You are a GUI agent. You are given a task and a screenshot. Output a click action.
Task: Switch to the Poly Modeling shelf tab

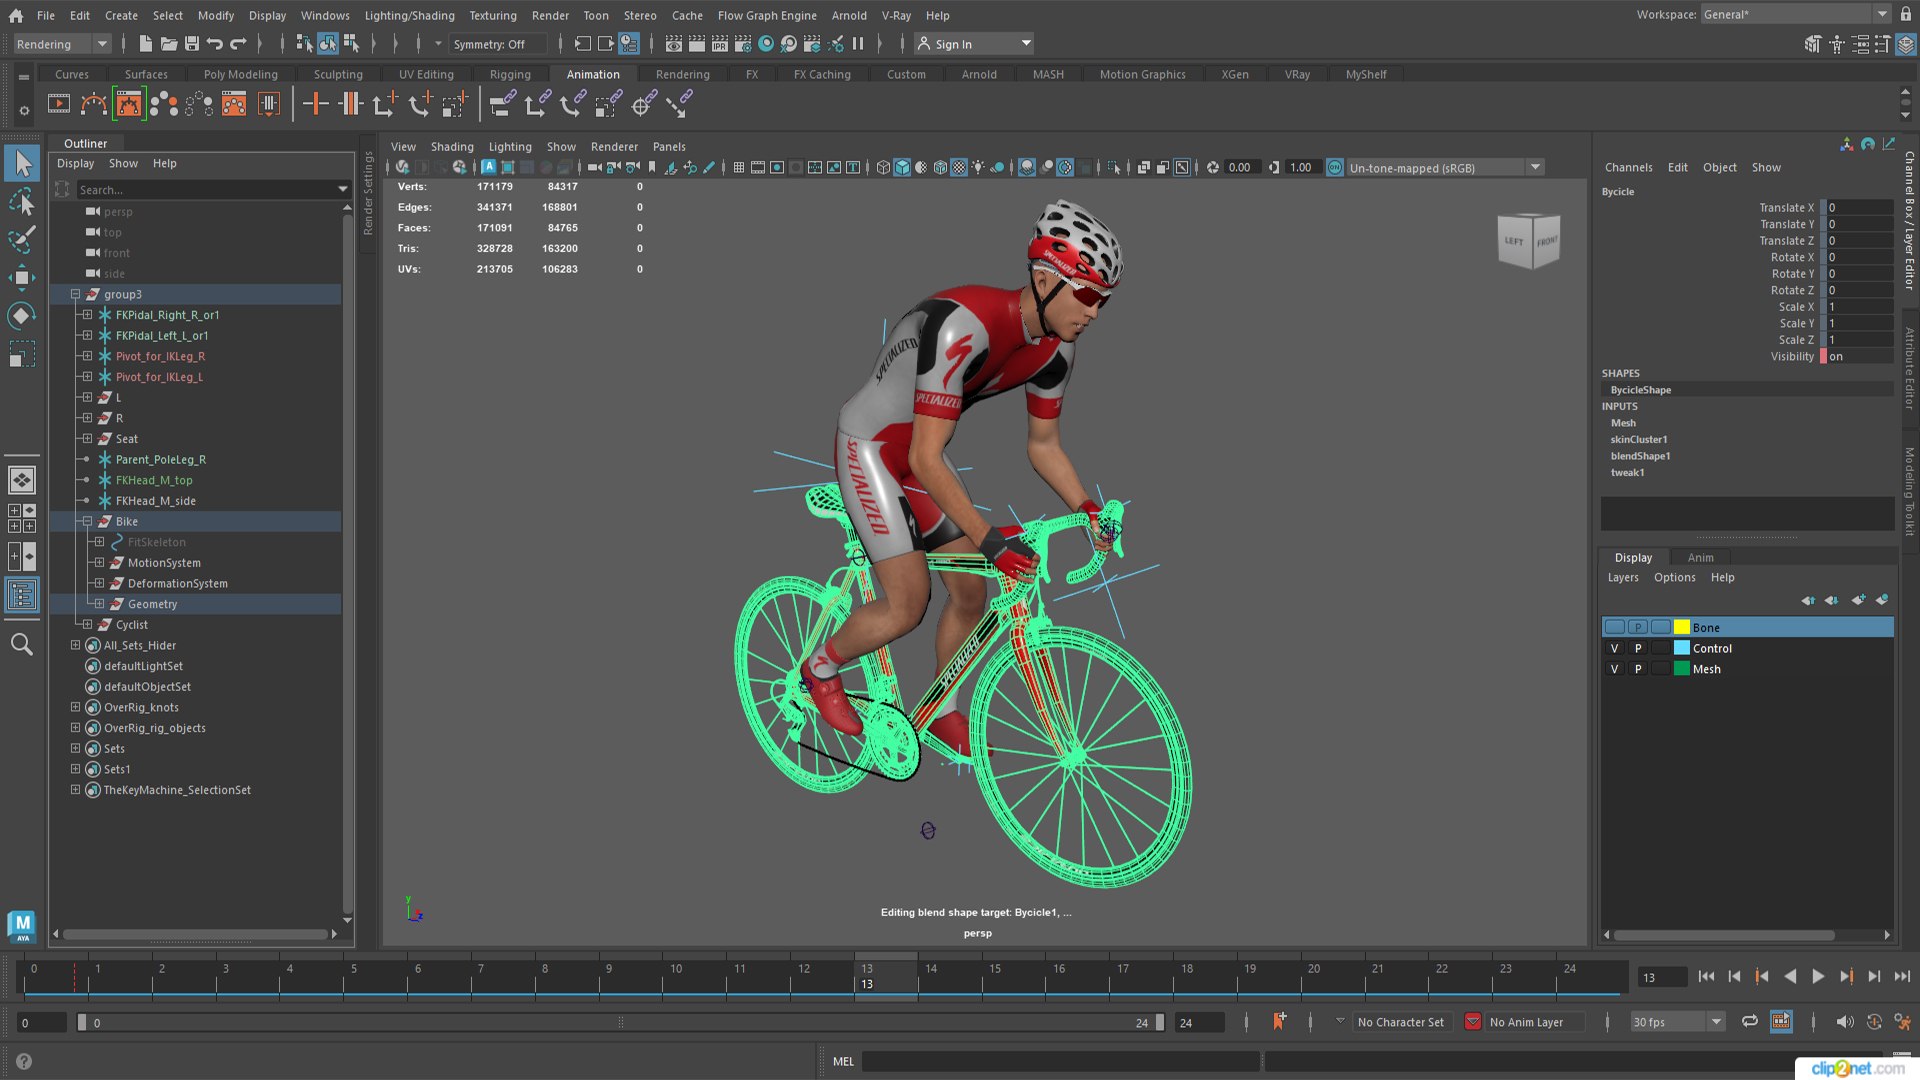[240, 75]
